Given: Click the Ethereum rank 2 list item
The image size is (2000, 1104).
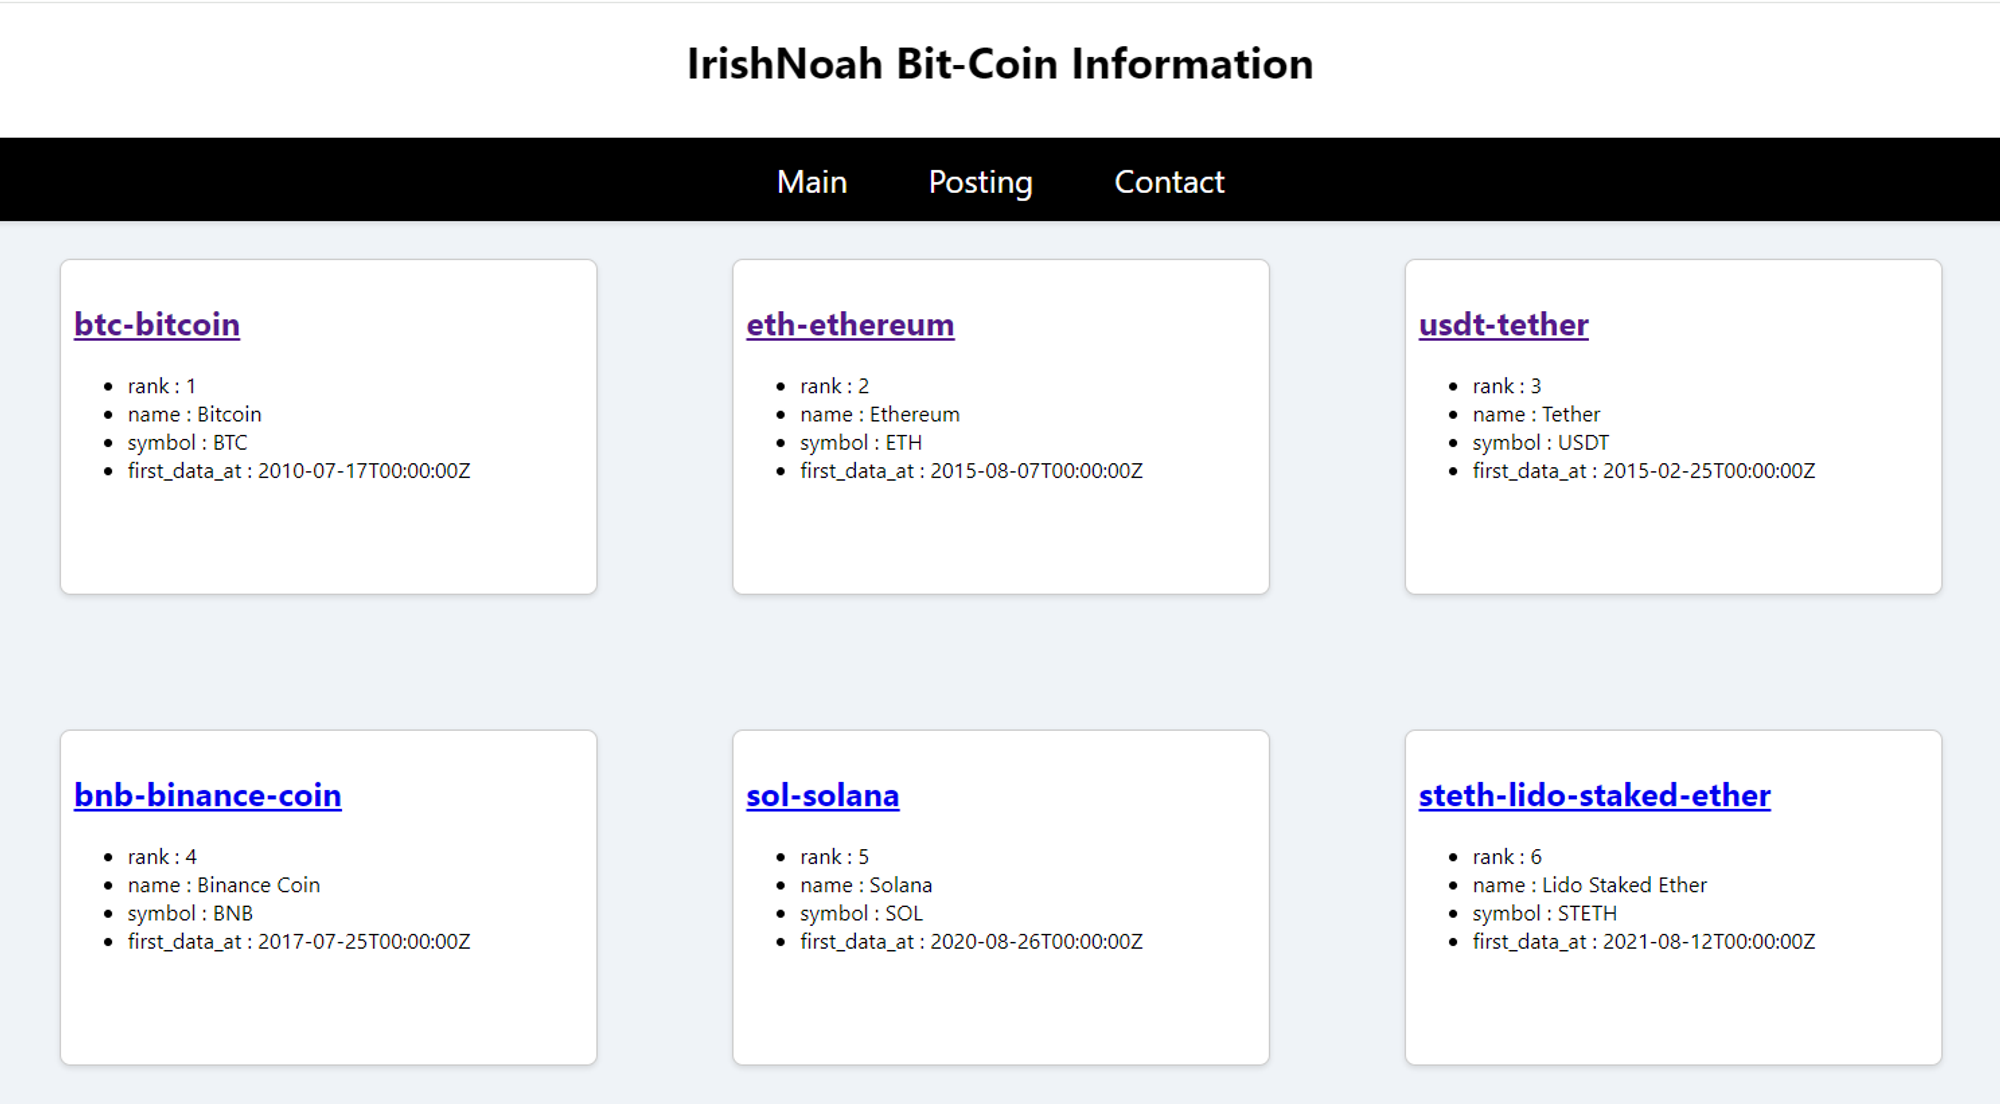Looking at the screenshot, I should point(834,386).
